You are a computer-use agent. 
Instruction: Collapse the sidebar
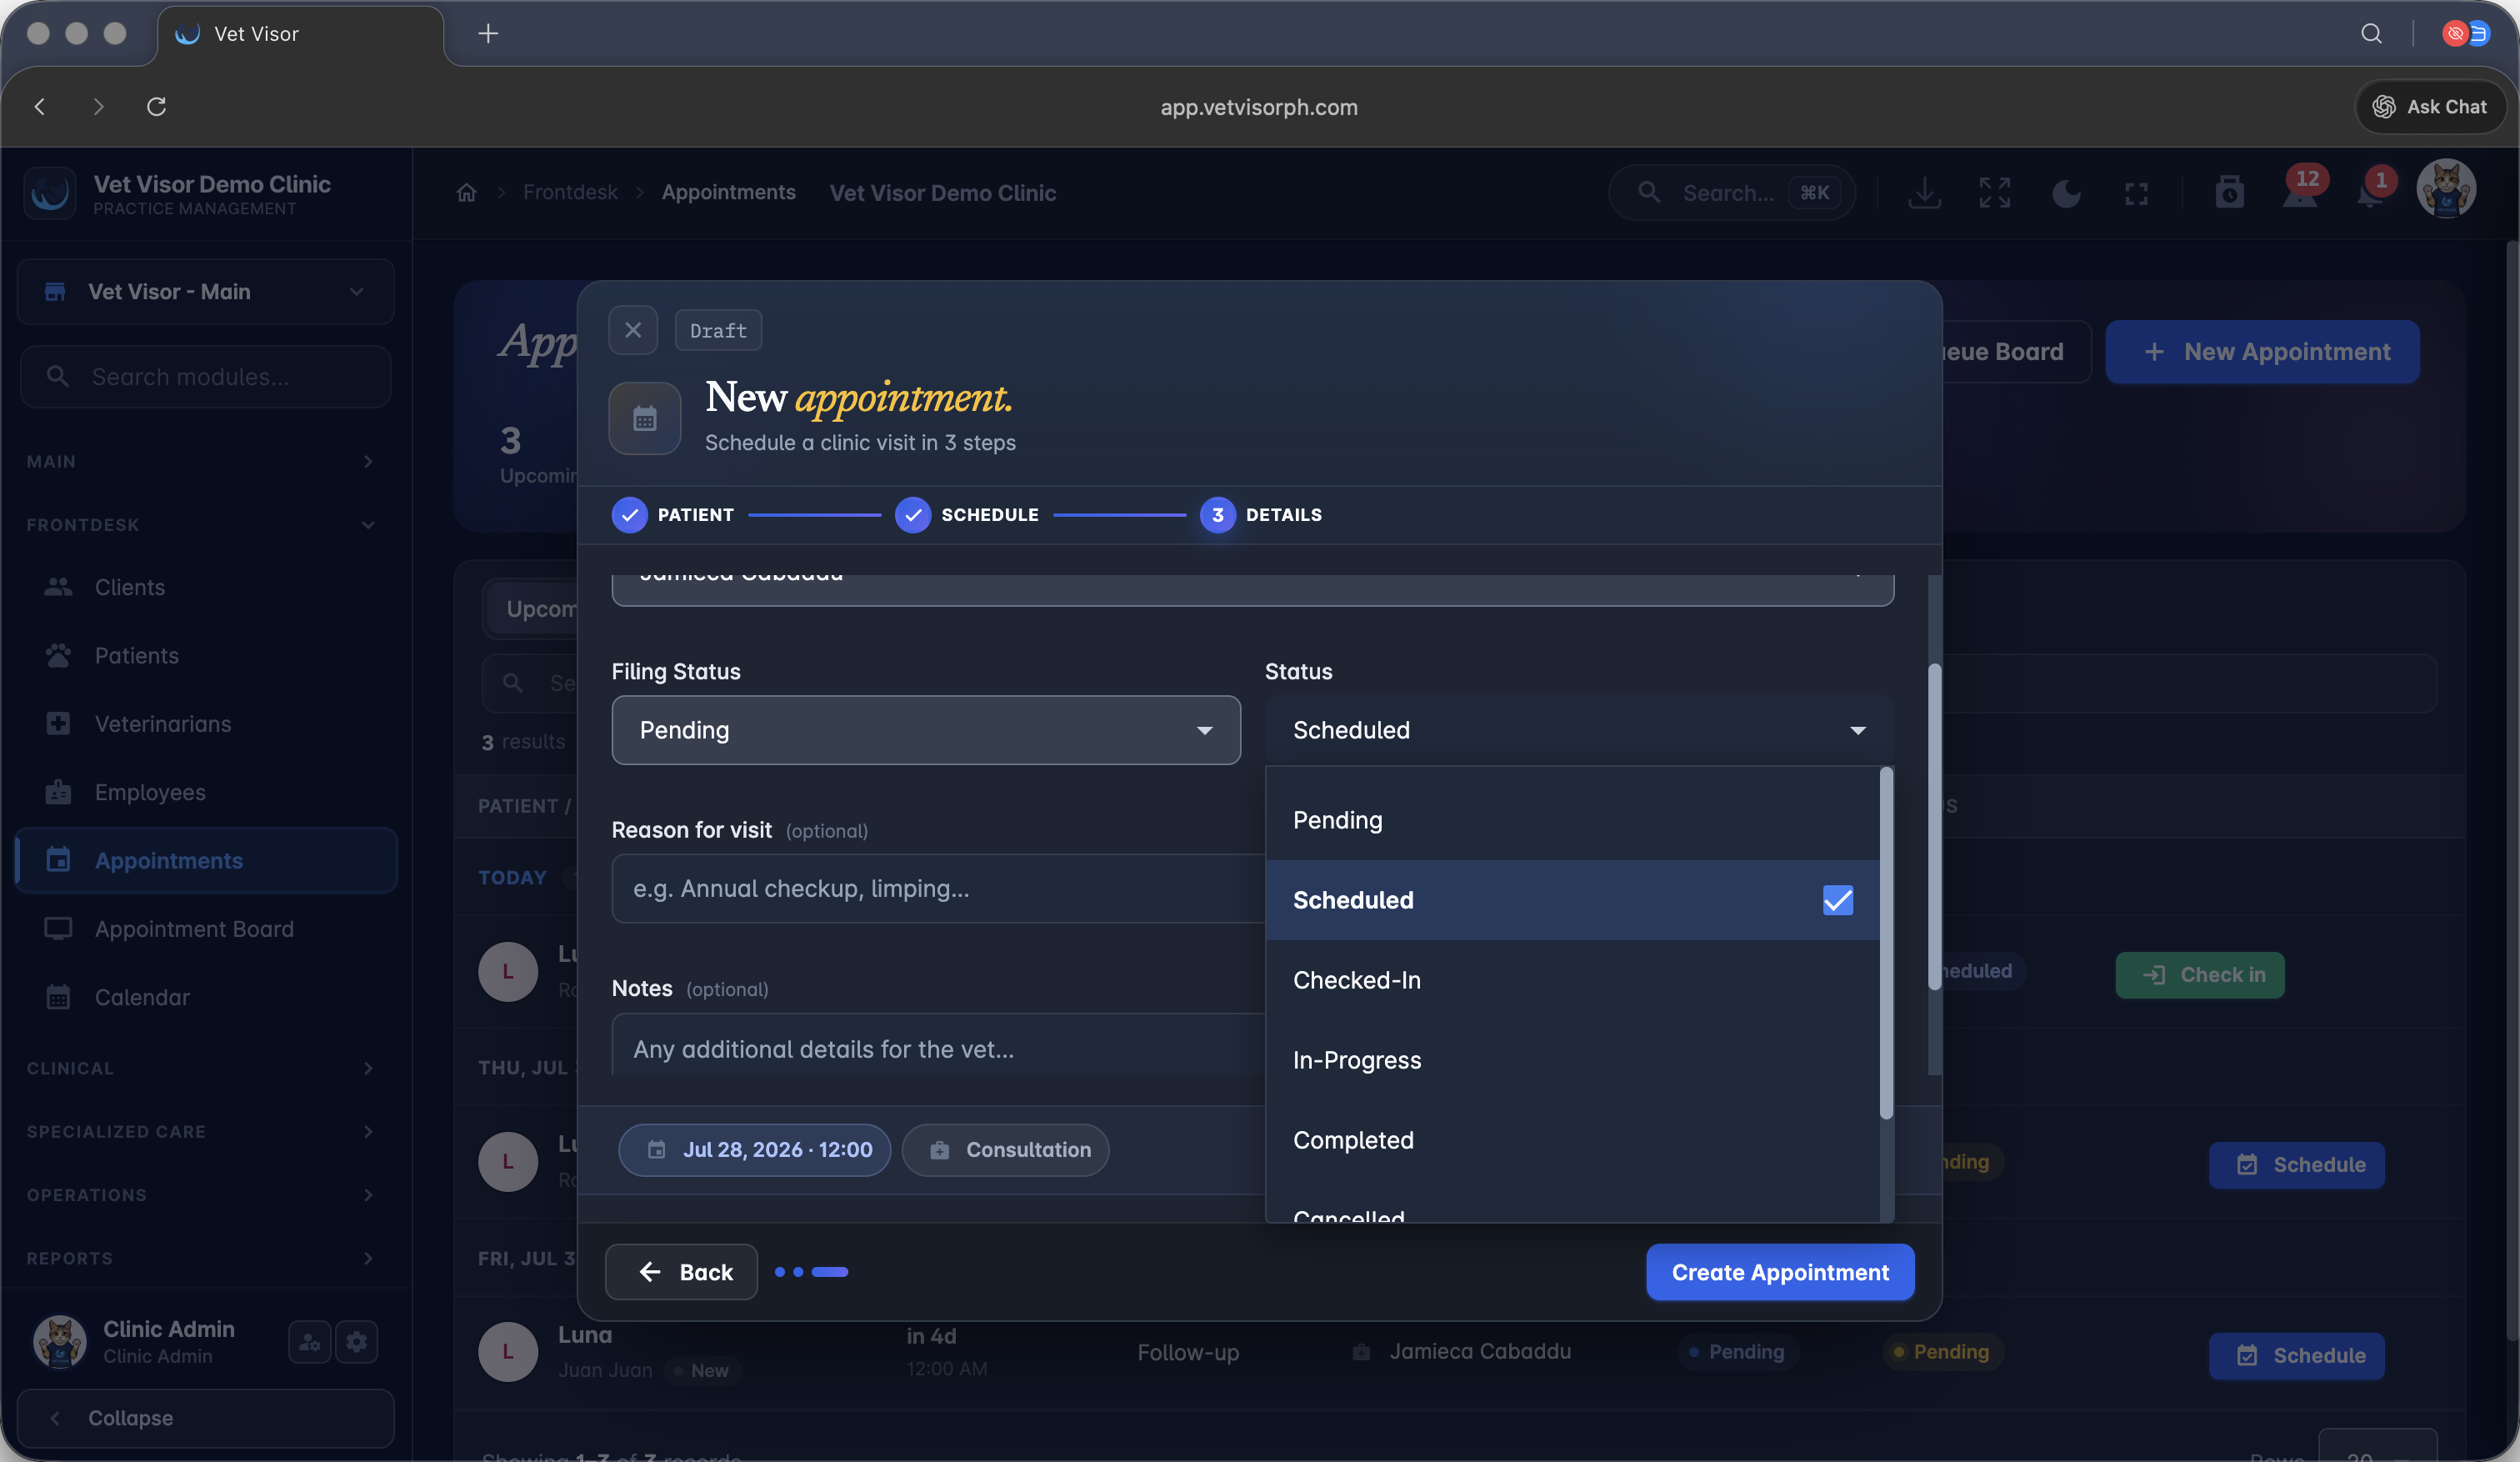[206, 1418]
